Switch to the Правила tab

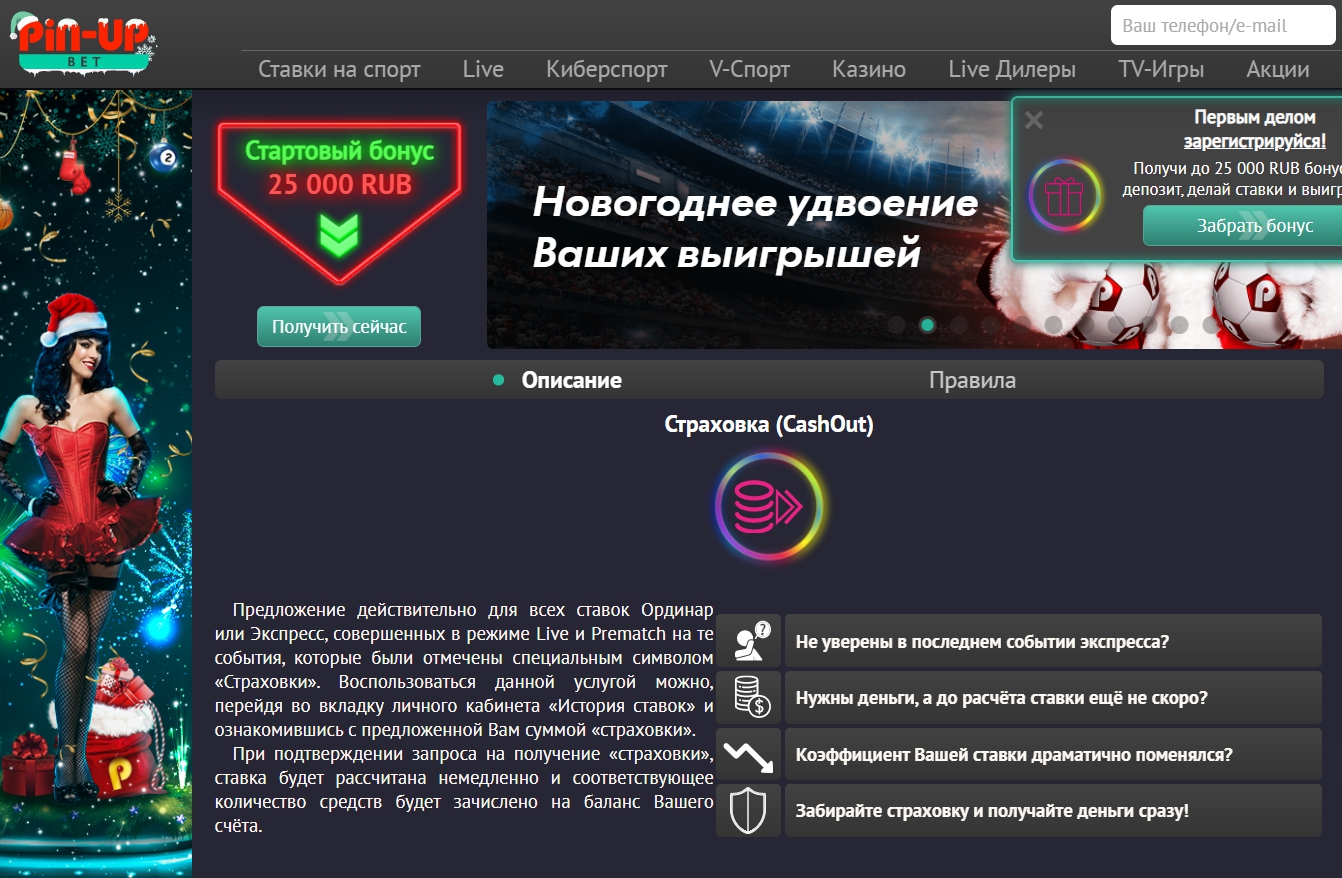coord(972,380)
